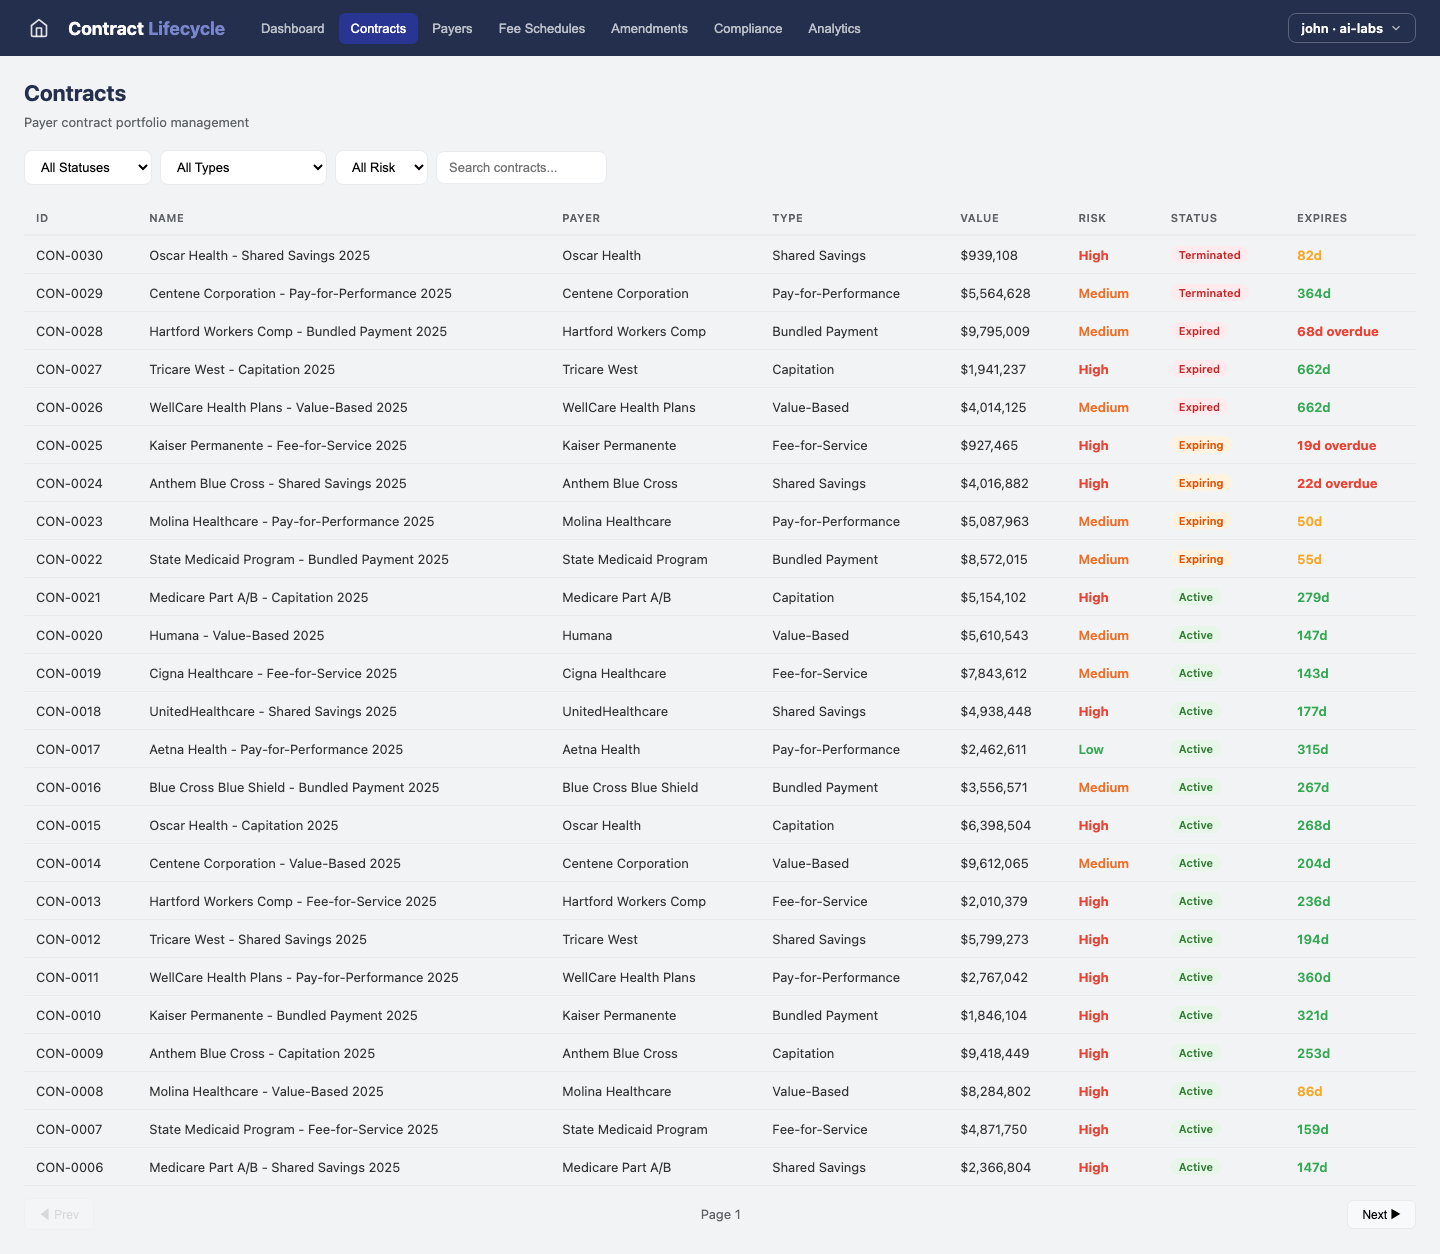Screen dimensions: 1440x1254
Task: Open the Amendments page
Action: pos(649,28)
